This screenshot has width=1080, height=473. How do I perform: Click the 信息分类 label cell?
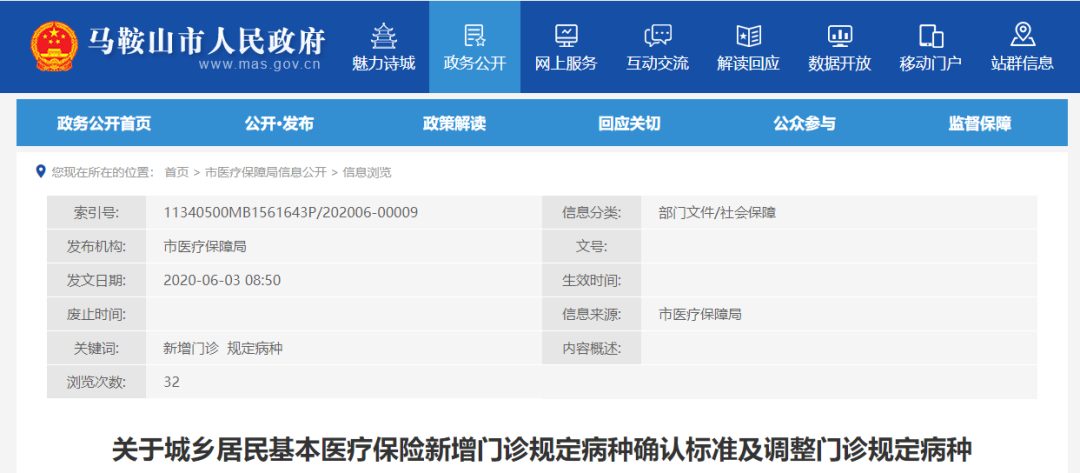coord(592,213)
